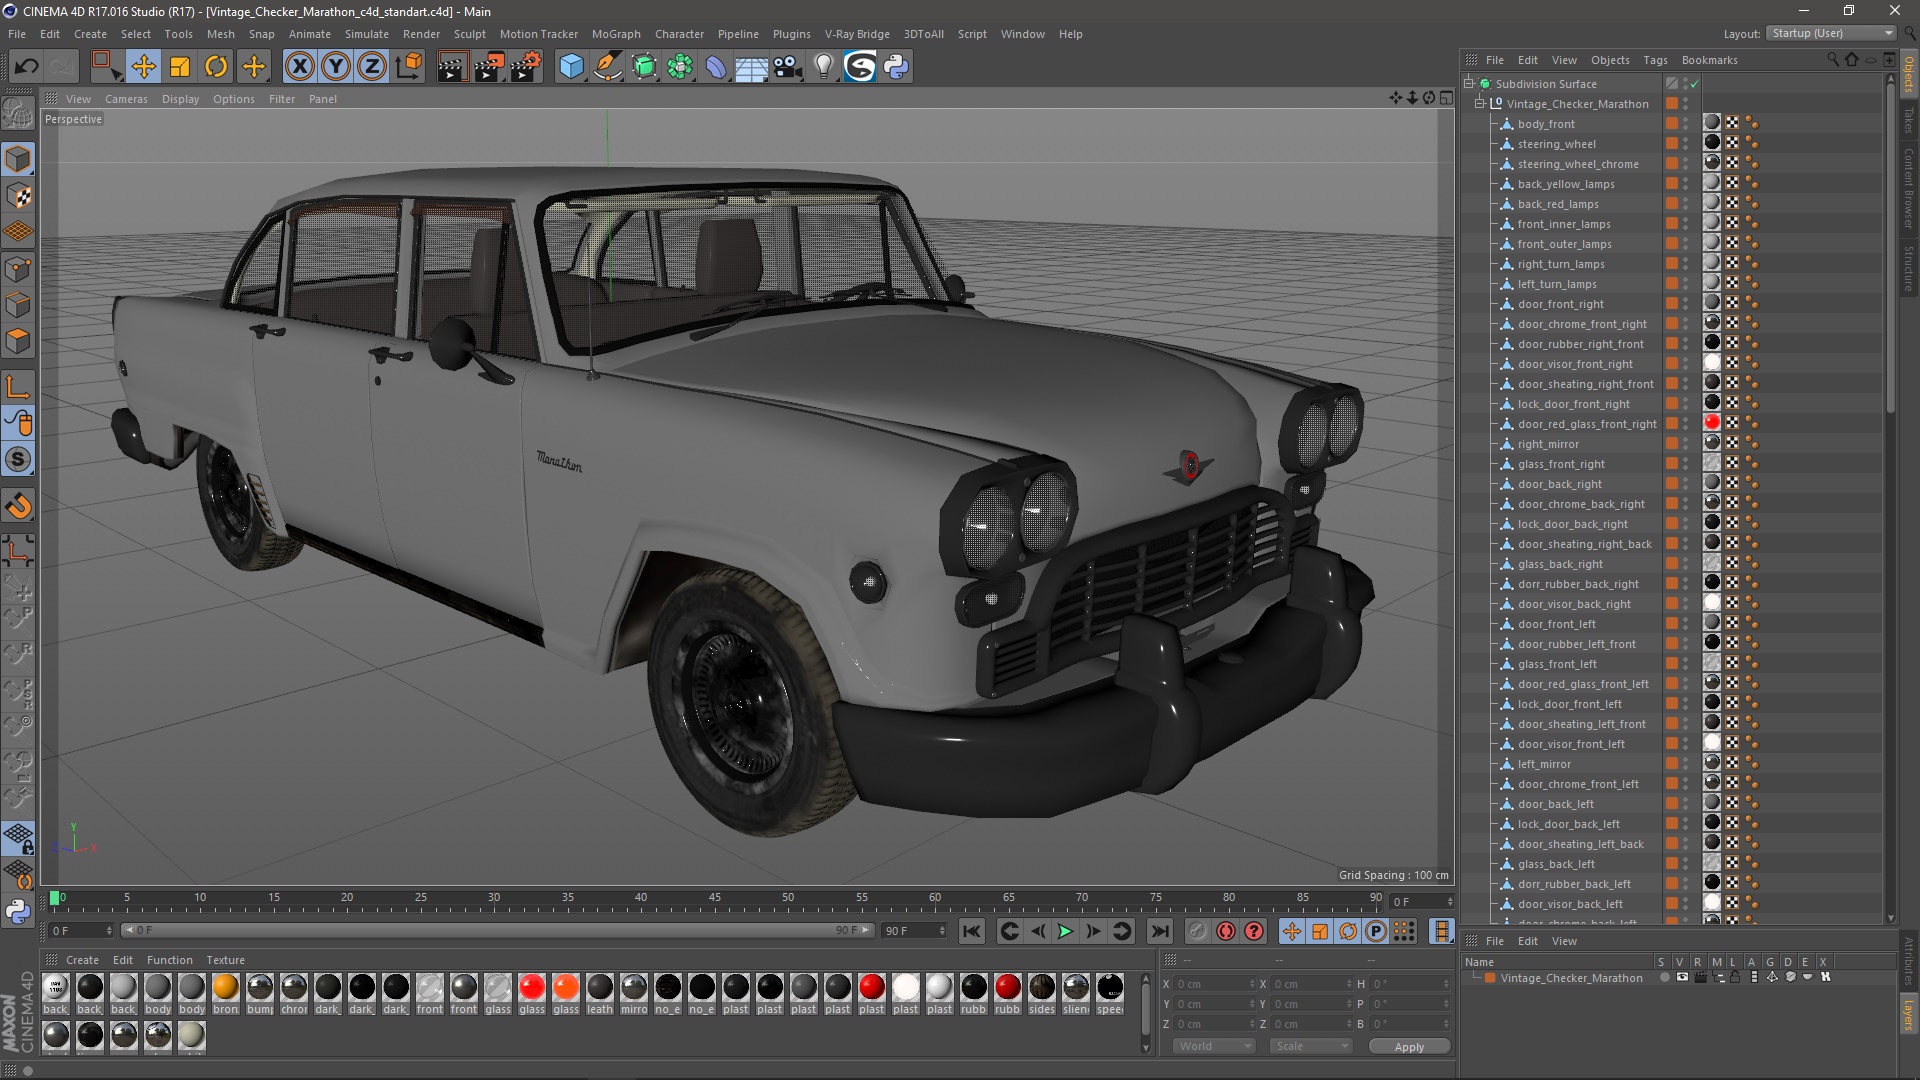Add a Subdivision Surface generator
The height and width of the screenshot is (1080, 1920).
644,67
